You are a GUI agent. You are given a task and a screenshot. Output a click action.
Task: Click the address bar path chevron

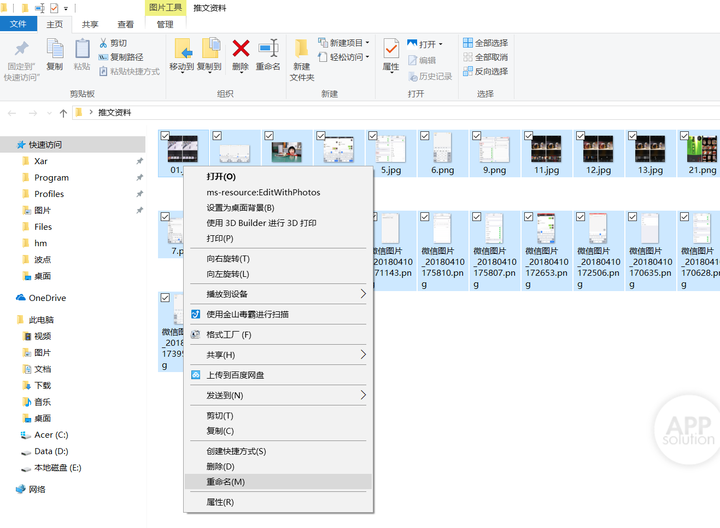click(90, 112)
